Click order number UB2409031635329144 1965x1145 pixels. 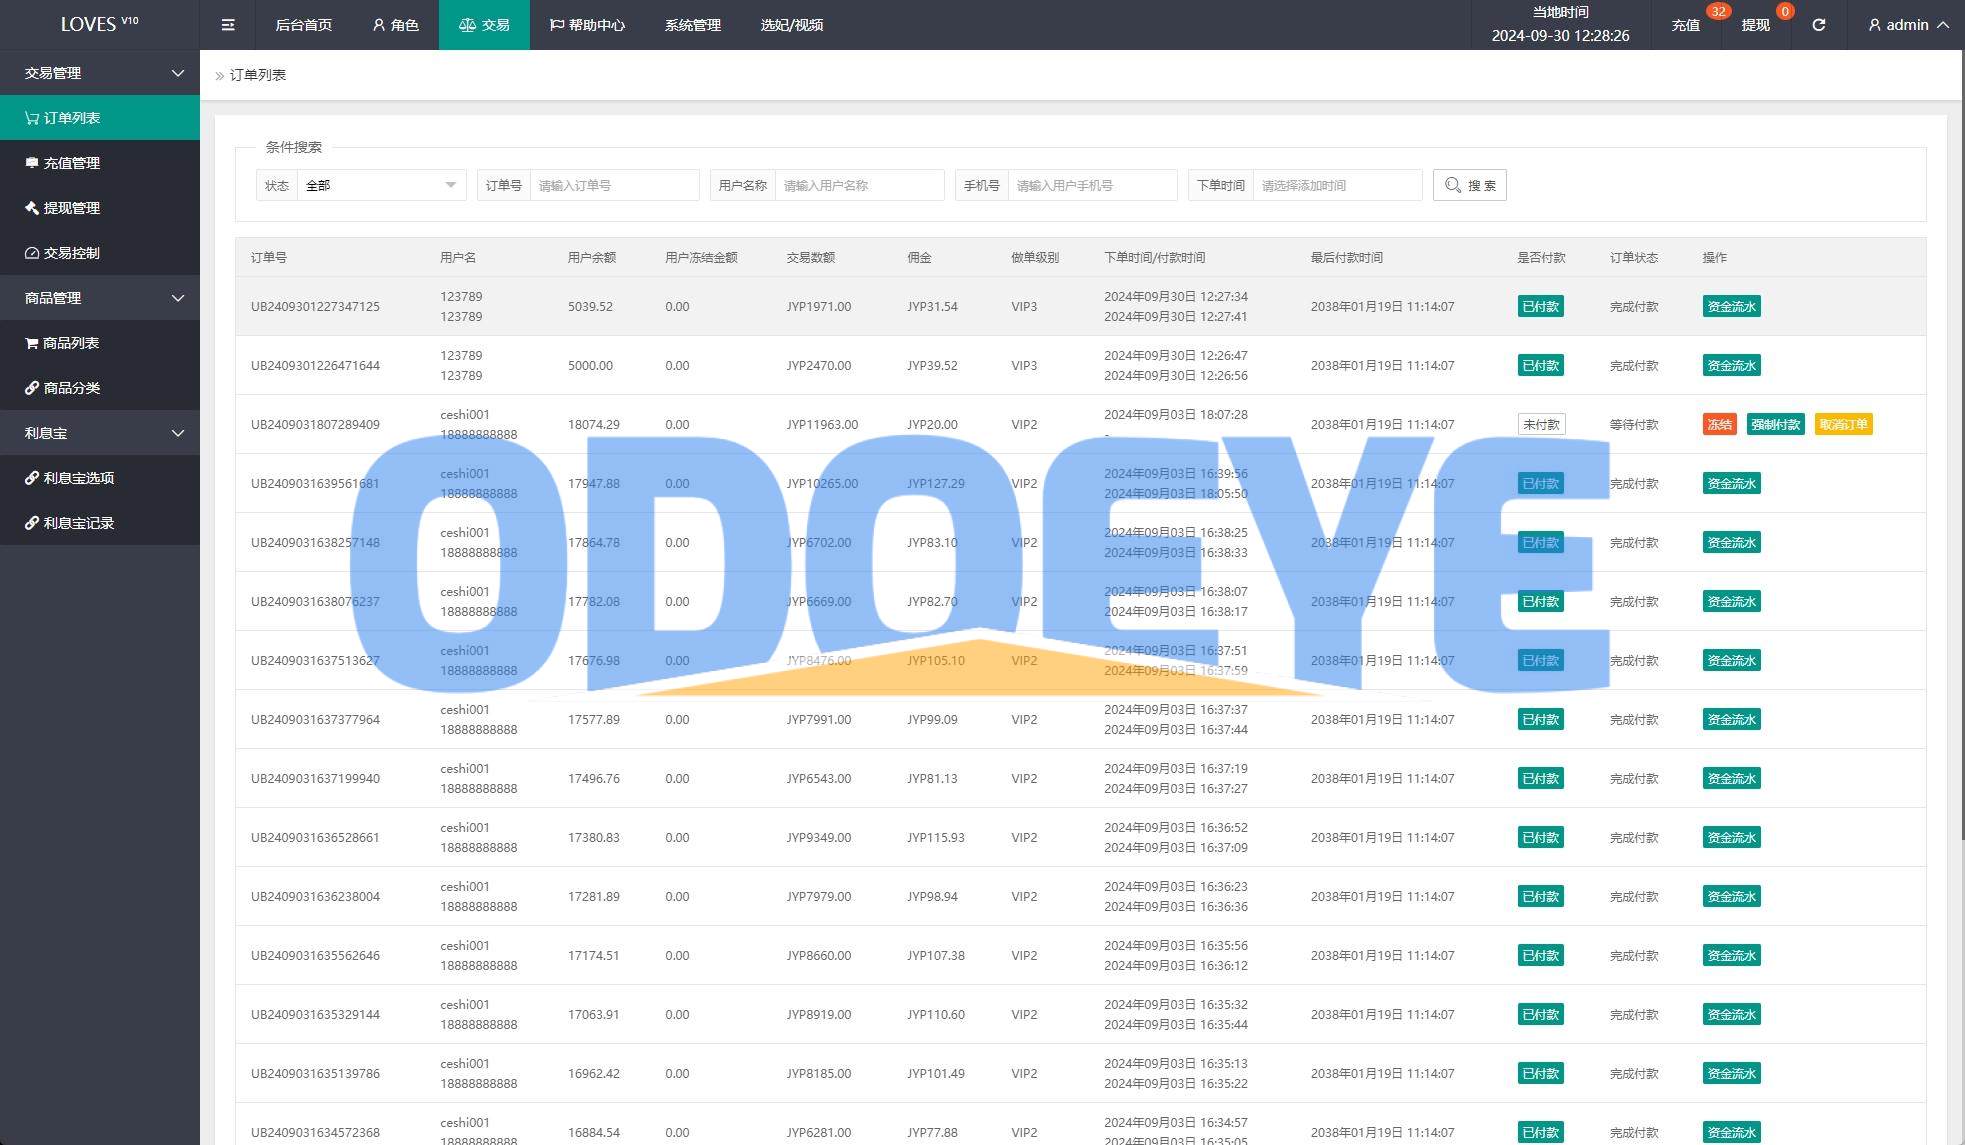tap(315, 1014)
